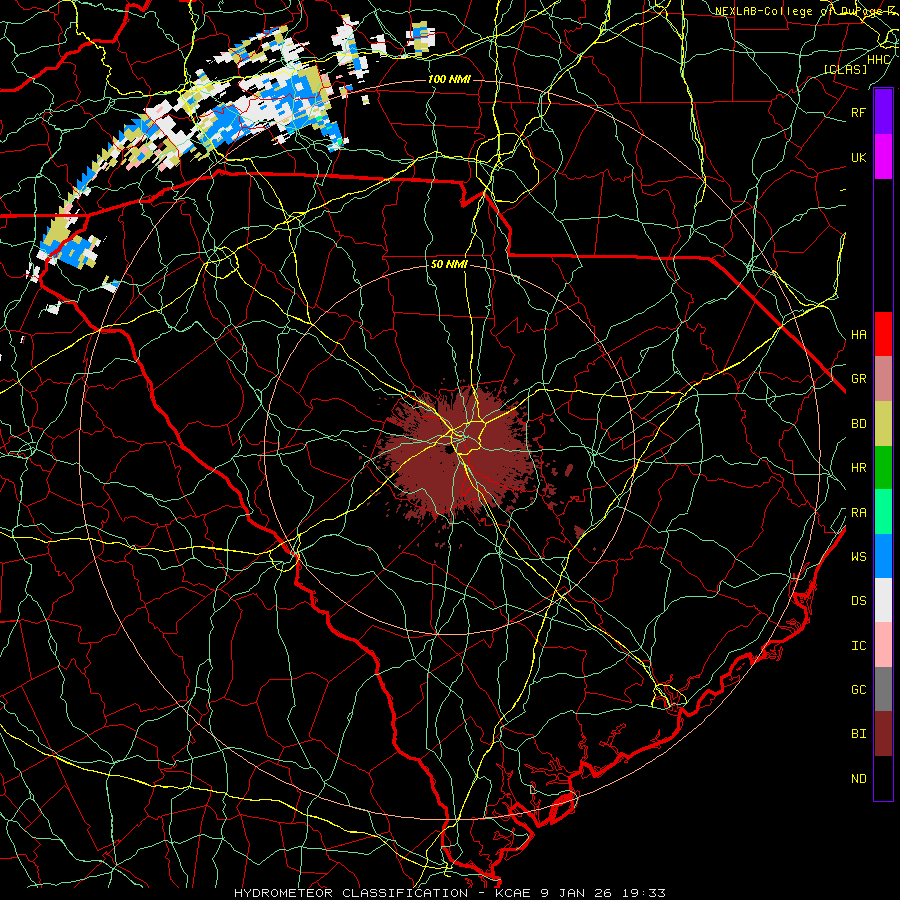The width and height of the screenshot is (900, 900).
Task: Click the UK magenta legend swatch
Action: click(883, 157)
